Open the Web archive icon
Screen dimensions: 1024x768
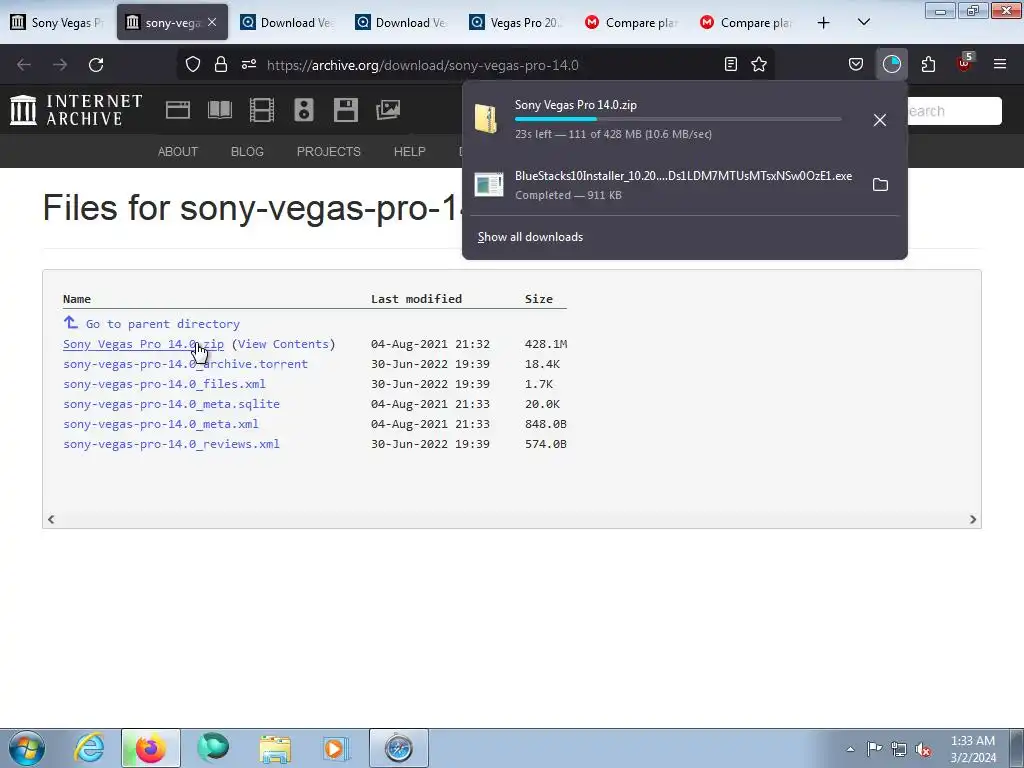pyautogui.click(x=178, y=110)
